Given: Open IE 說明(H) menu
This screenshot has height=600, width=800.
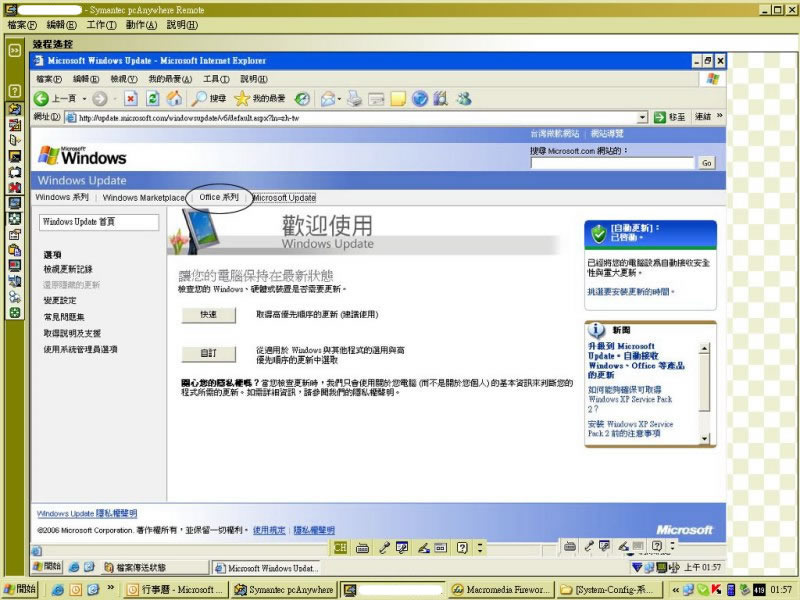Looking at the screenshot, I should point(254,79).
